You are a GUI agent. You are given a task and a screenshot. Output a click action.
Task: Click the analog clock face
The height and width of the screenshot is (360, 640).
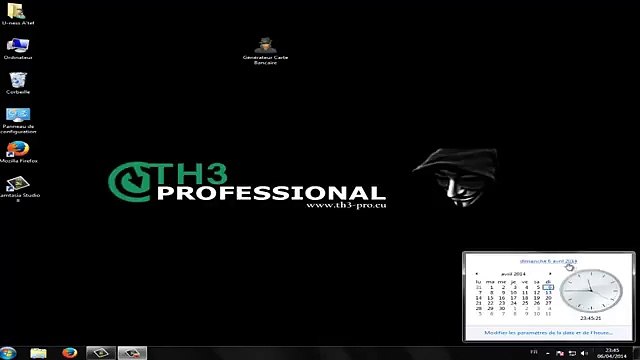591,291
